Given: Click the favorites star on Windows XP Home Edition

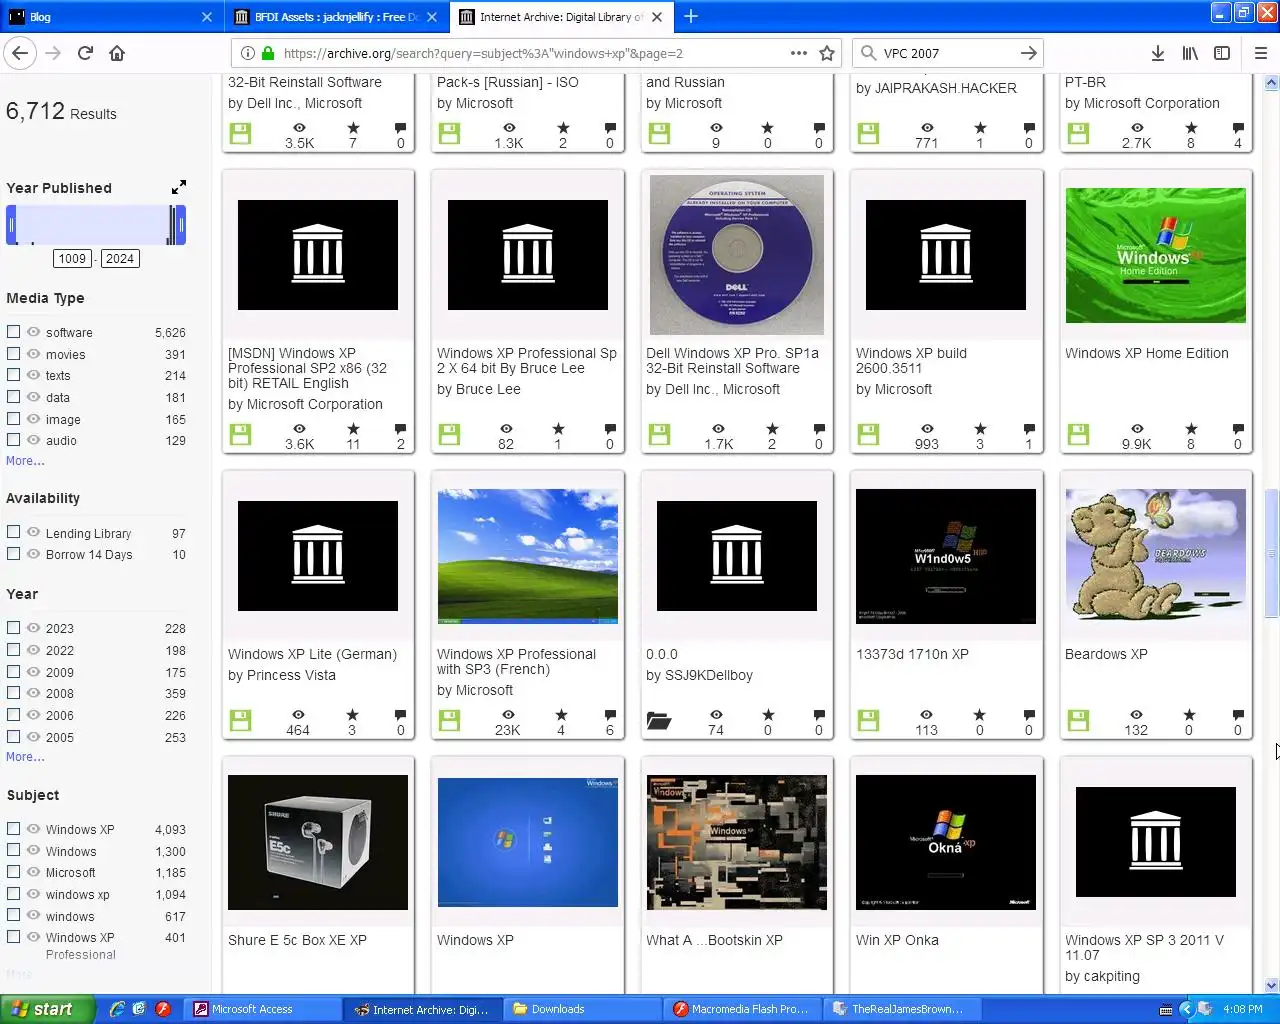Looking at the screenshot, I should point(1190,429).
